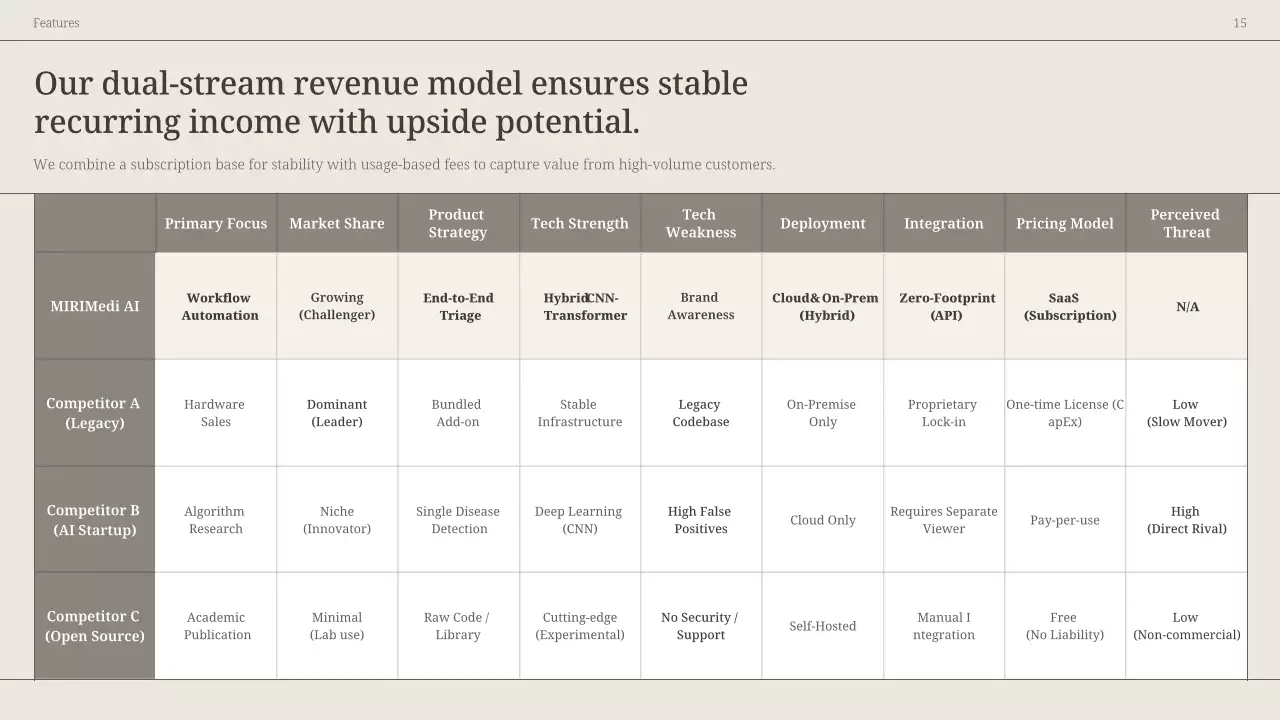1280x720 pixels.
Task: Select the "SaaS (Subscription)" cell
Action: (1069, 306)
